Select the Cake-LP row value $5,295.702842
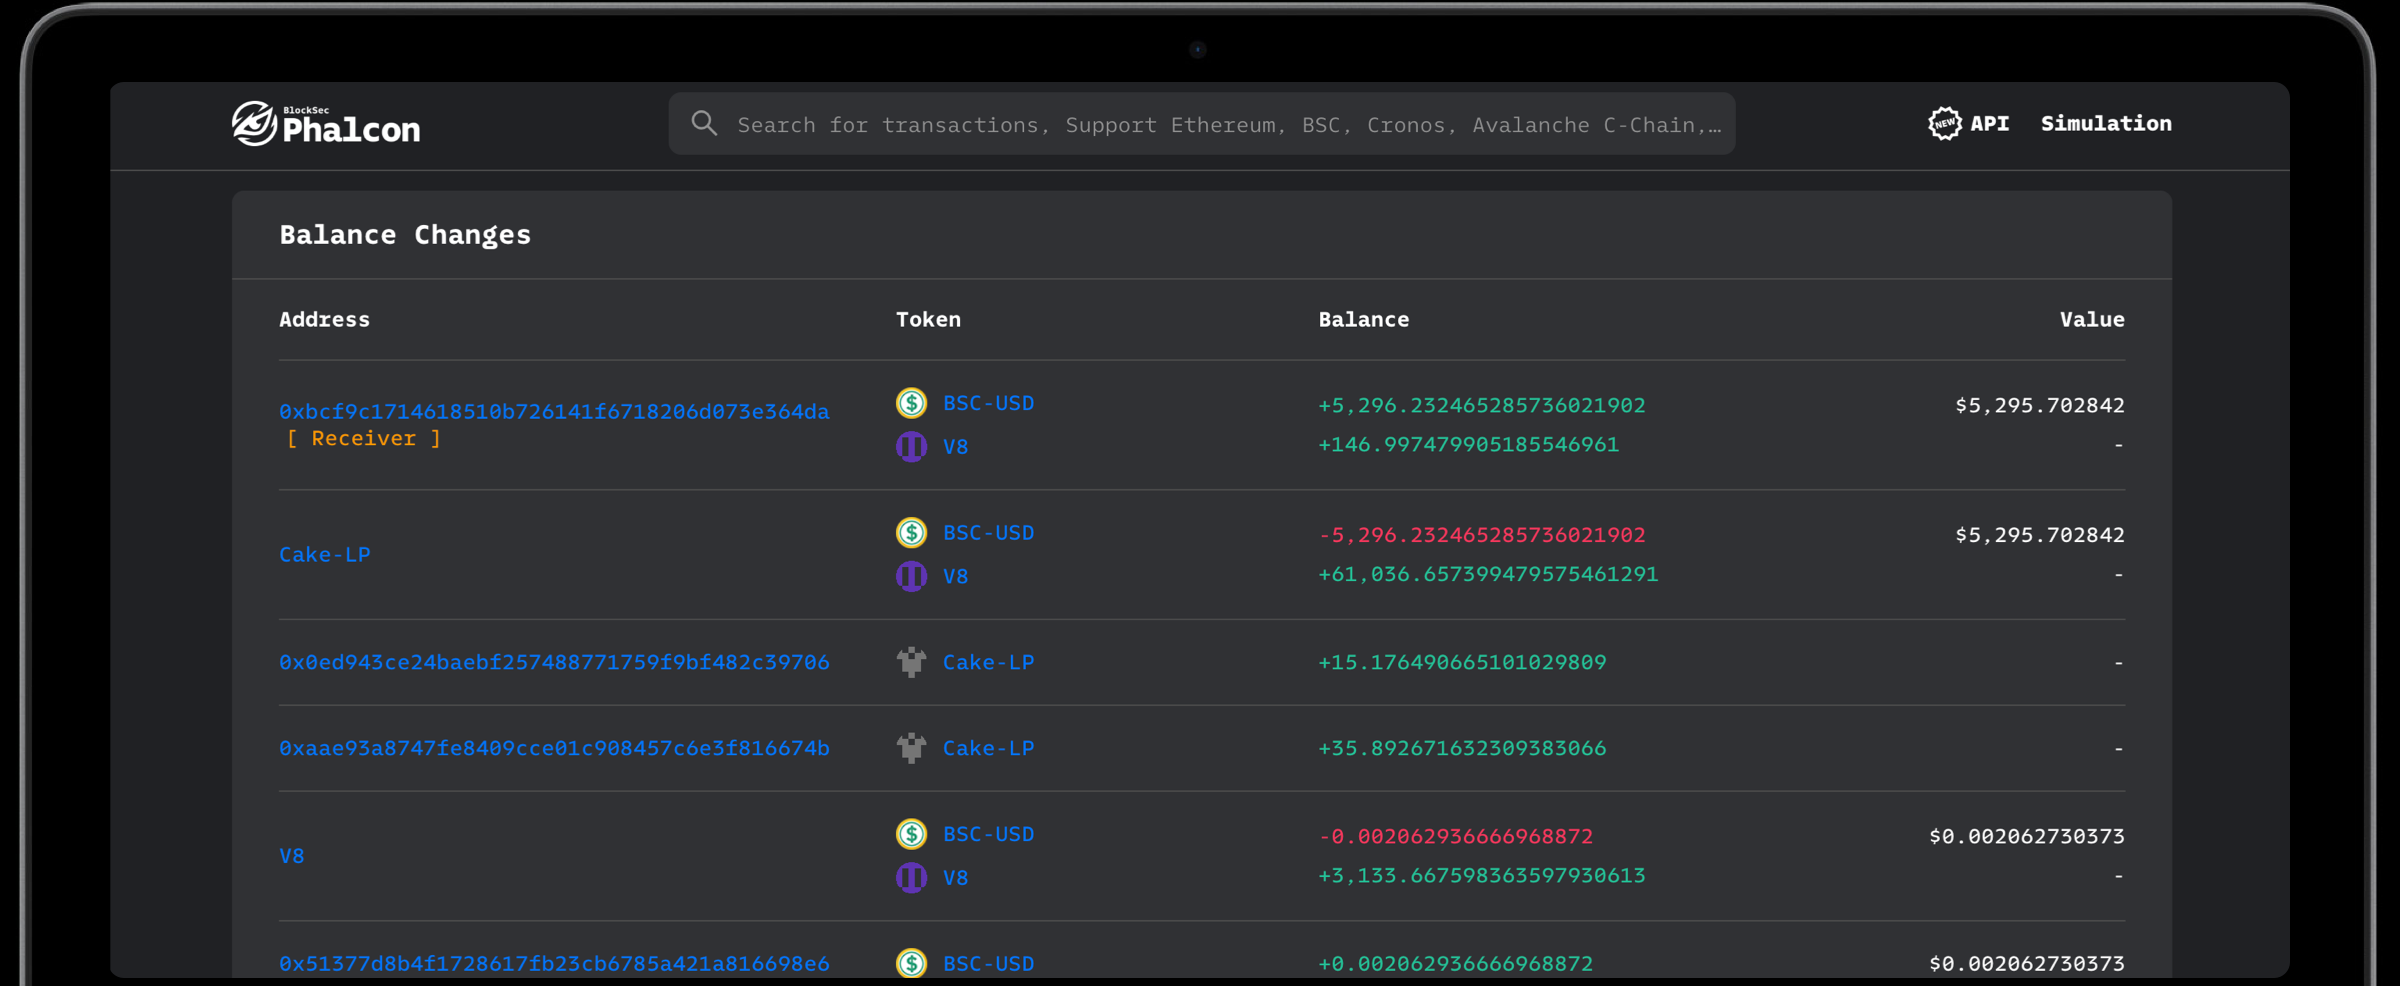Screen dimensions: 2400x986 coord(2040,535)
